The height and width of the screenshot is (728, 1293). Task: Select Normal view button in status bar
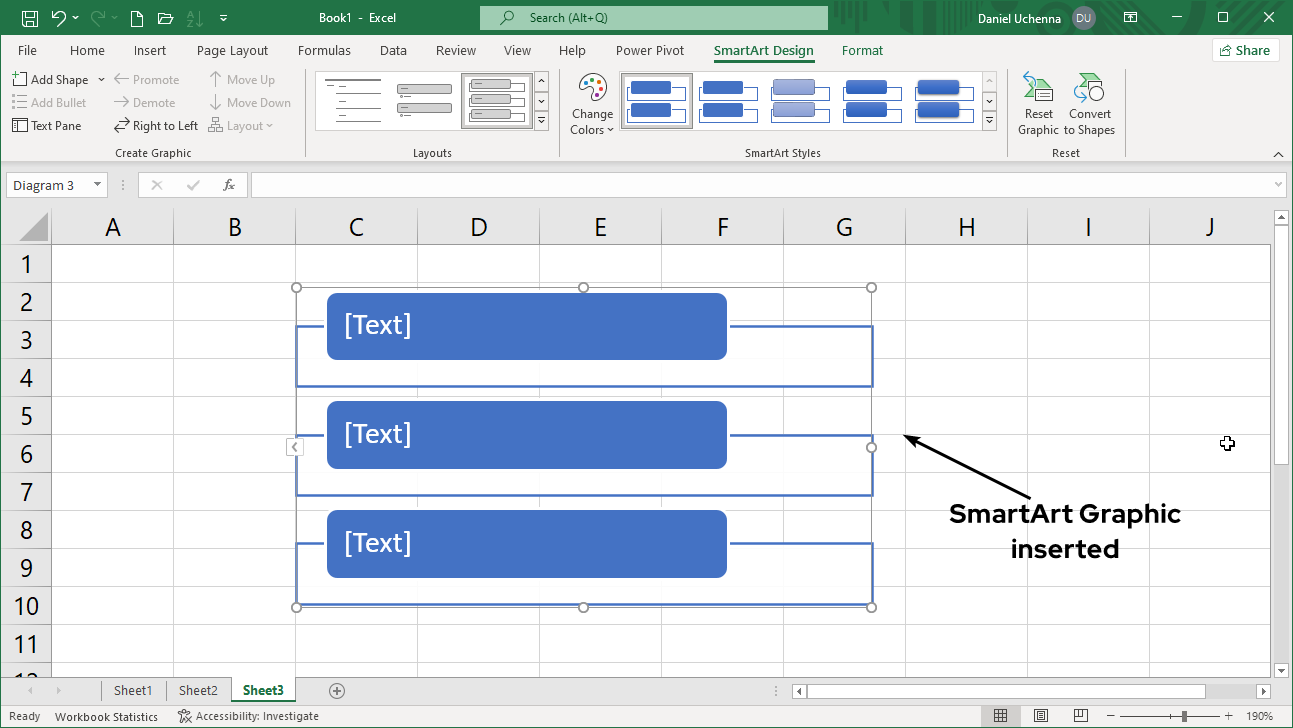(1000, 716)
